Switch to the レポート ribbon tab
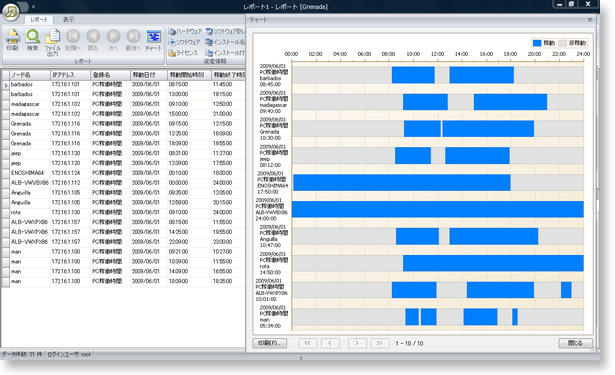 [x=39, y=19]
